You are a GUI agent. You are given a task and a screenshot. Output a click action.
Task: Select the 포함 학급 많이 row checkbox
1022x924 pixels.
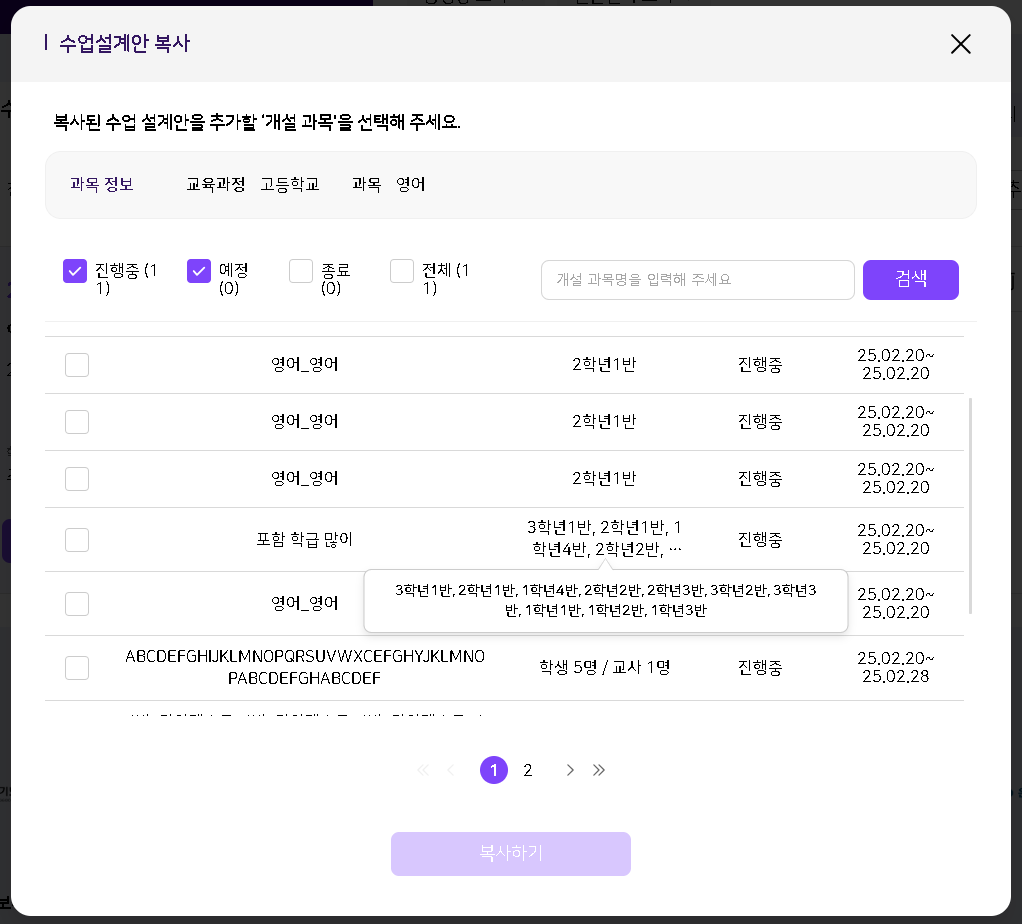click(x=77, y=540)
